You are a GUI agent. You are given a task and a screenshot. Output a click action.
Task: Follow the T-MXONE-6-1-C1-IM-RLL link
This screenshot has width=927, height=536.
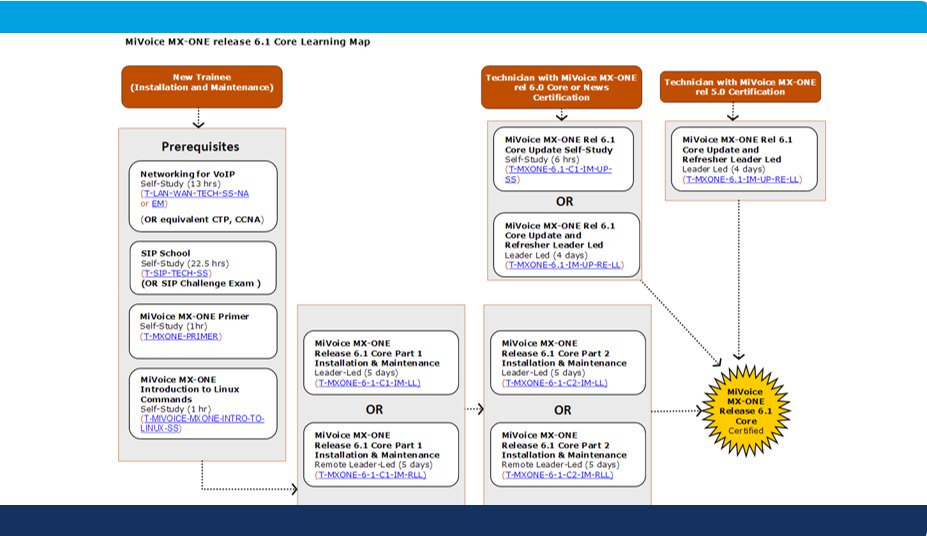pyautogui.click(x=372, y=475)
